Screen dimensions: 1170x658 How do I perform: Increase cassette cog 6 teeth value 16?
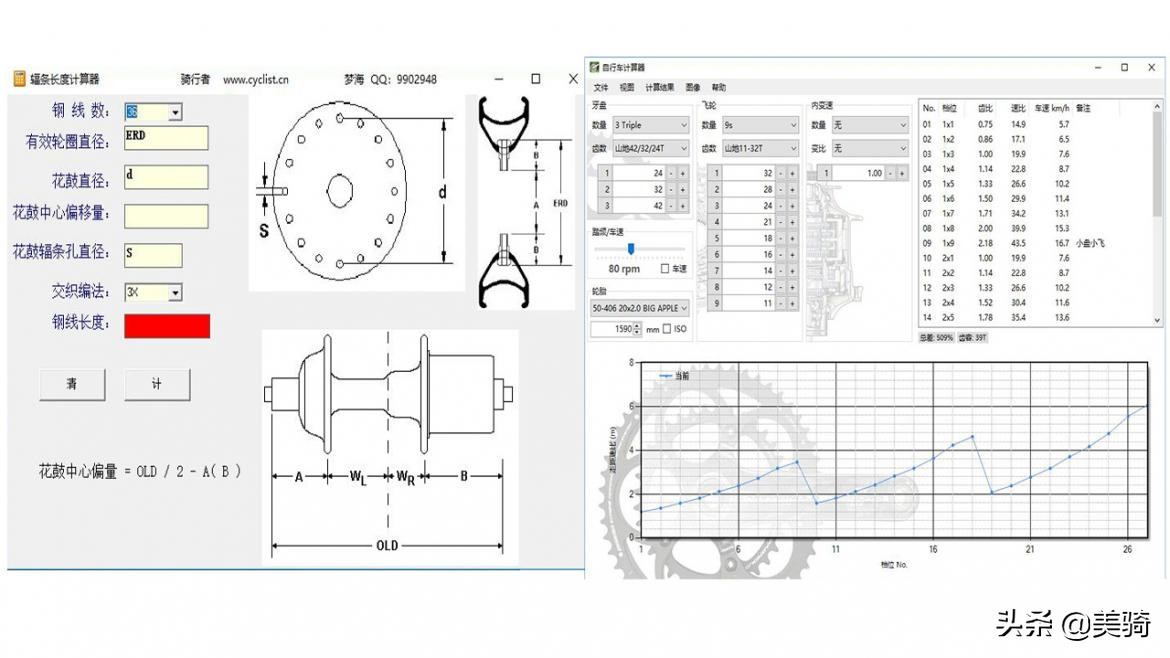(792, 254)
